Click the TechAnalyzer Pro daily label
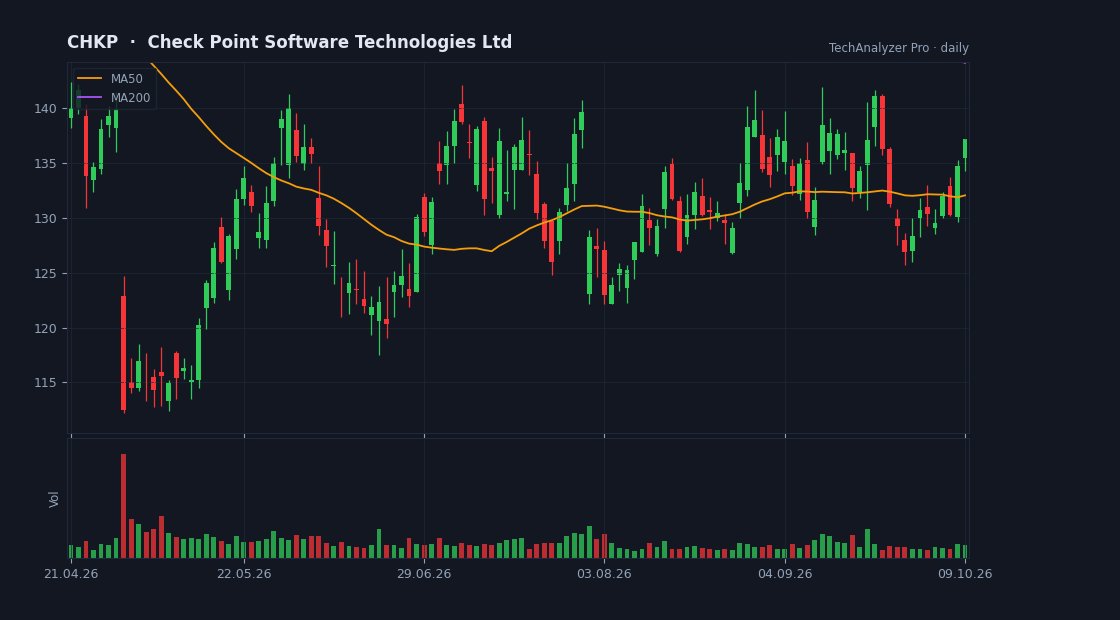The height and width of the screenshot is (620, 1120). [x=899, y=48]
